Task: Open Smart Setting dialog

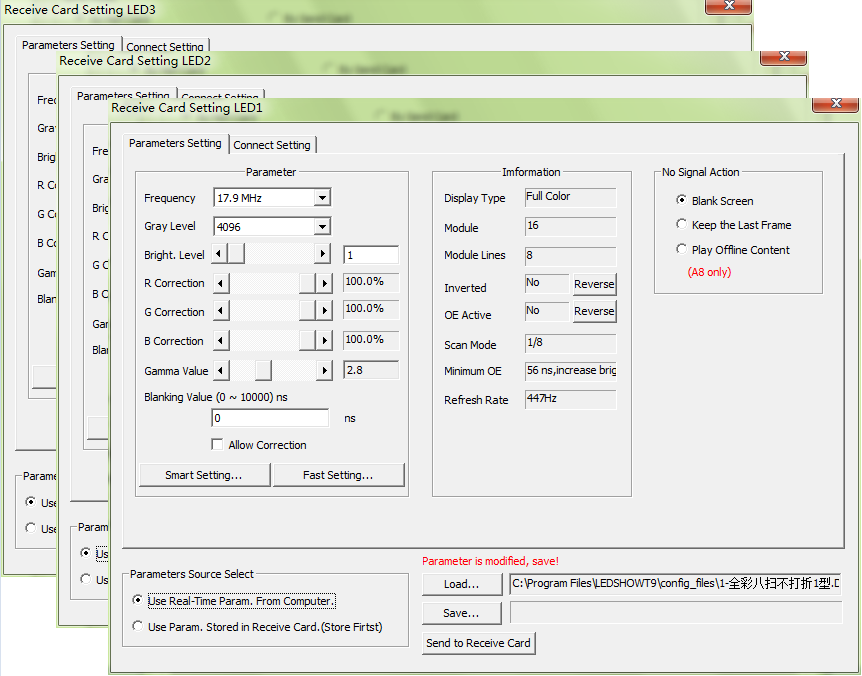Action: coord(204,475)
